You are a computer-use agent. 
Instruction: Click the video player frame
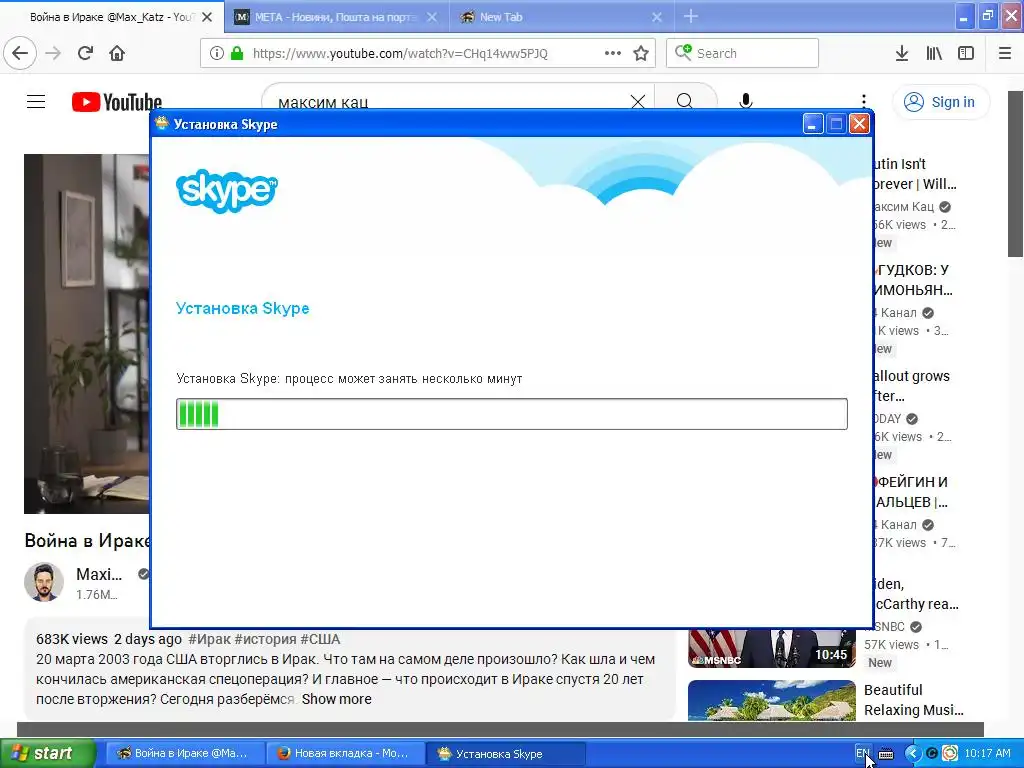click(x=87, y=334)
